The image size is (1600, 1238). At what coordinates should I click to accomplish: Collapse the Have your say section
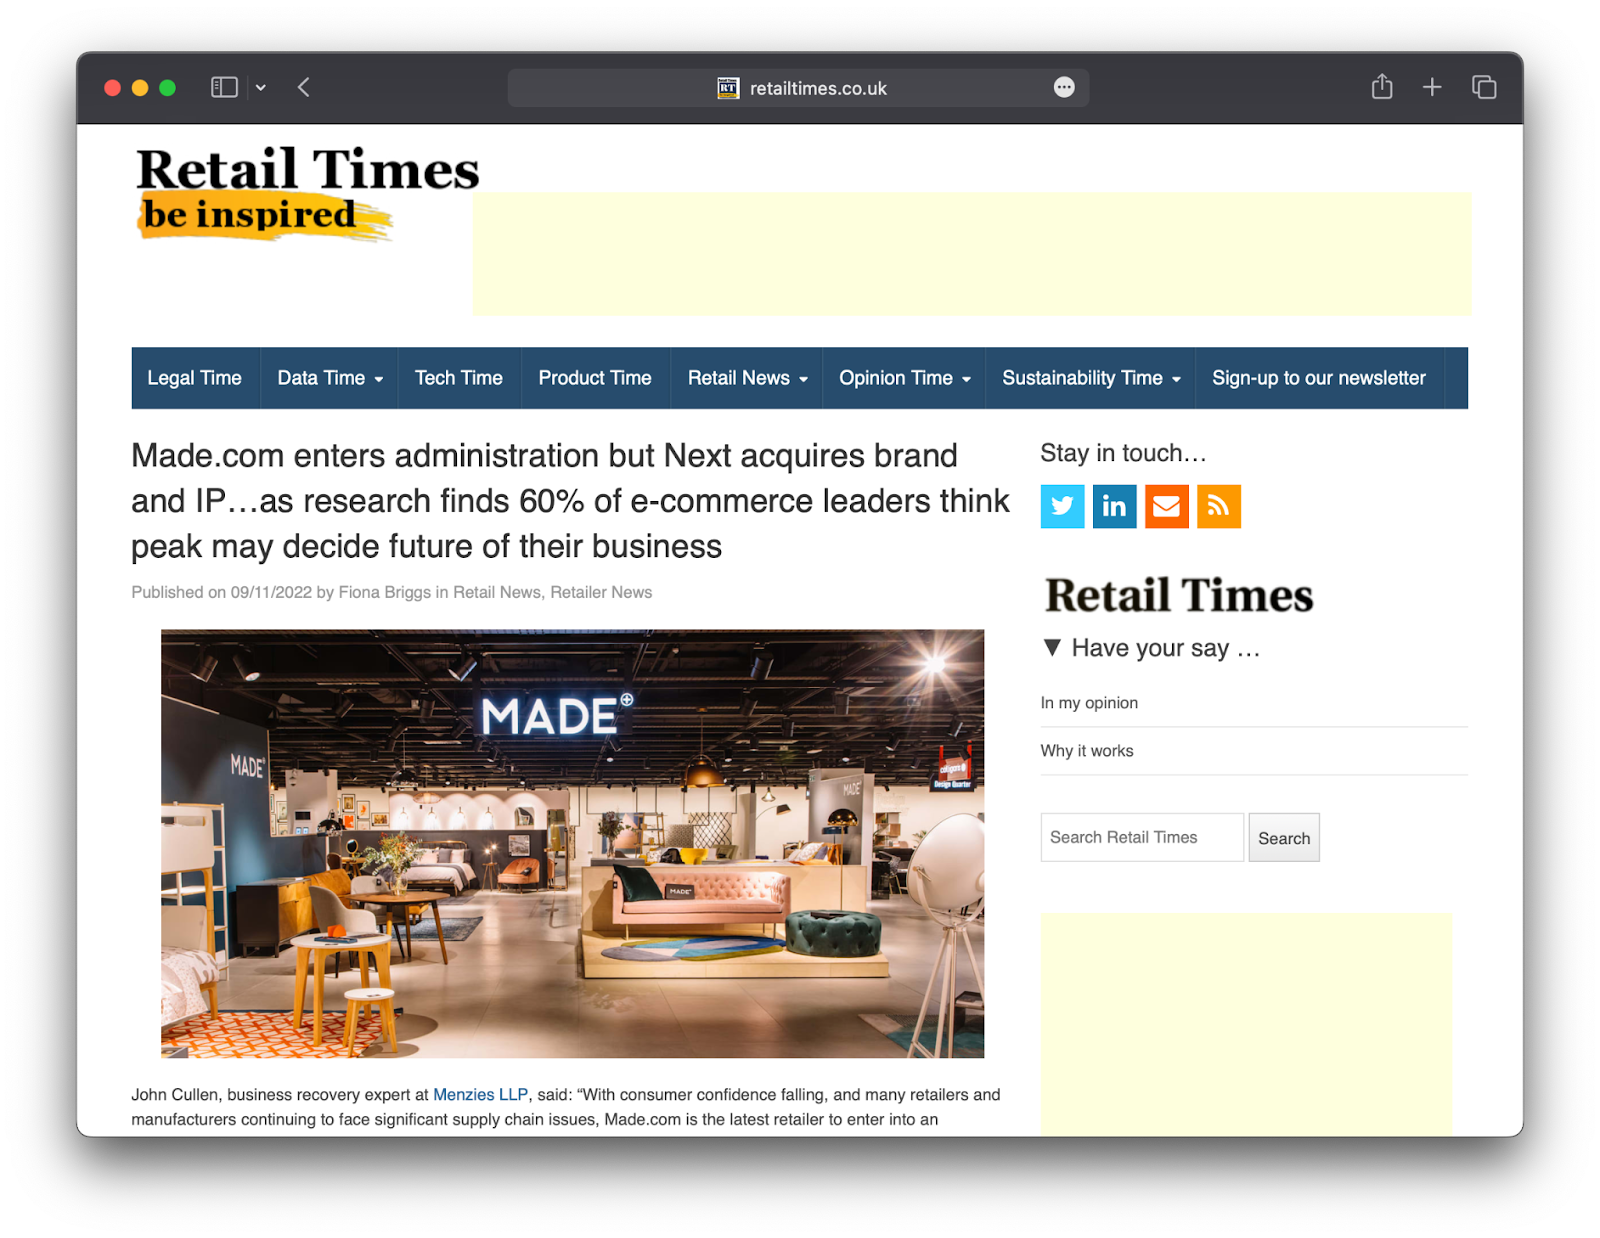point(1052,647)
